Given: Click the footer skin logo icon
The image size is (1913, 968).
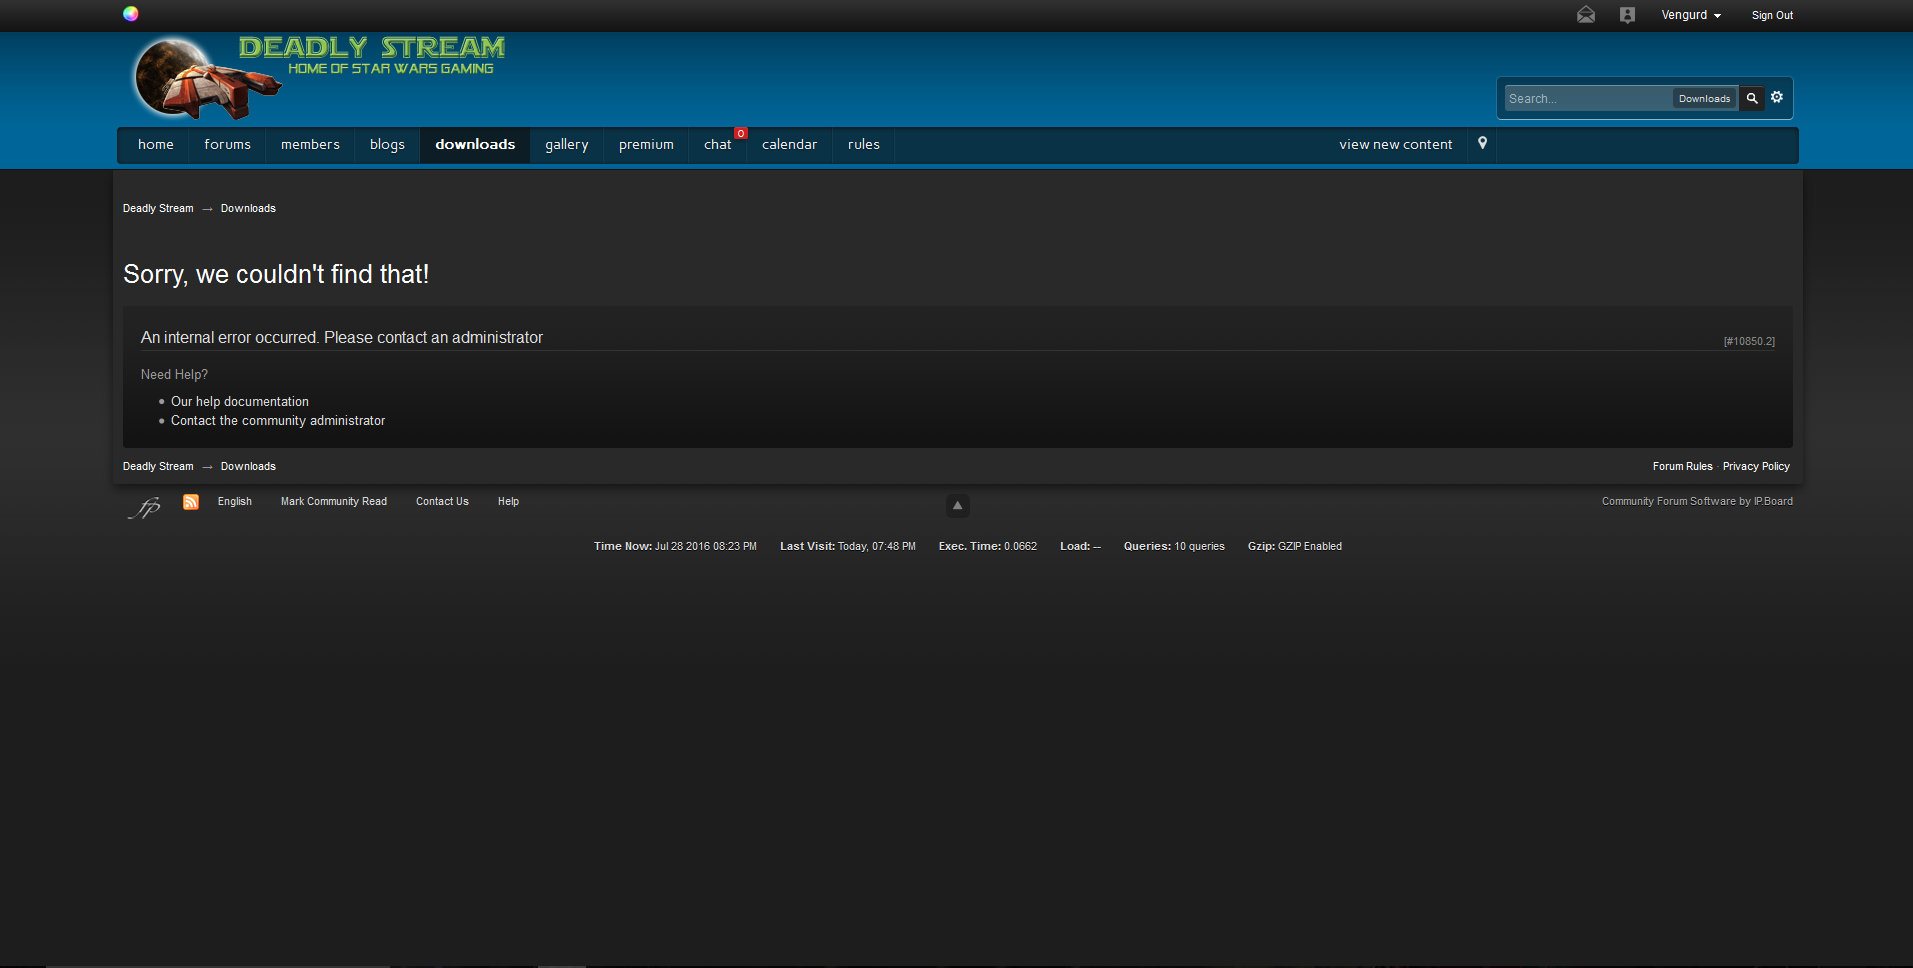Looking at the screenshot, I should [144, 507].
